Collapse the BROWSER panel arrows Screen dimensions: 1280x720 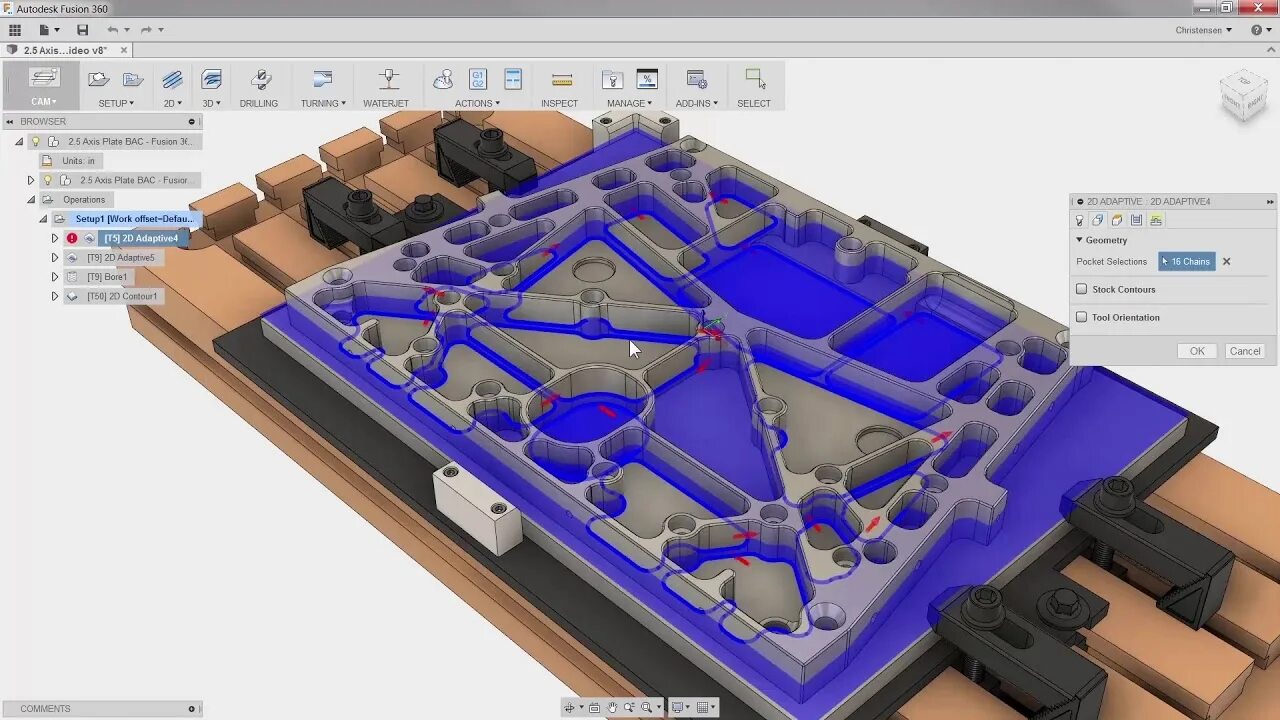[9, 122]
